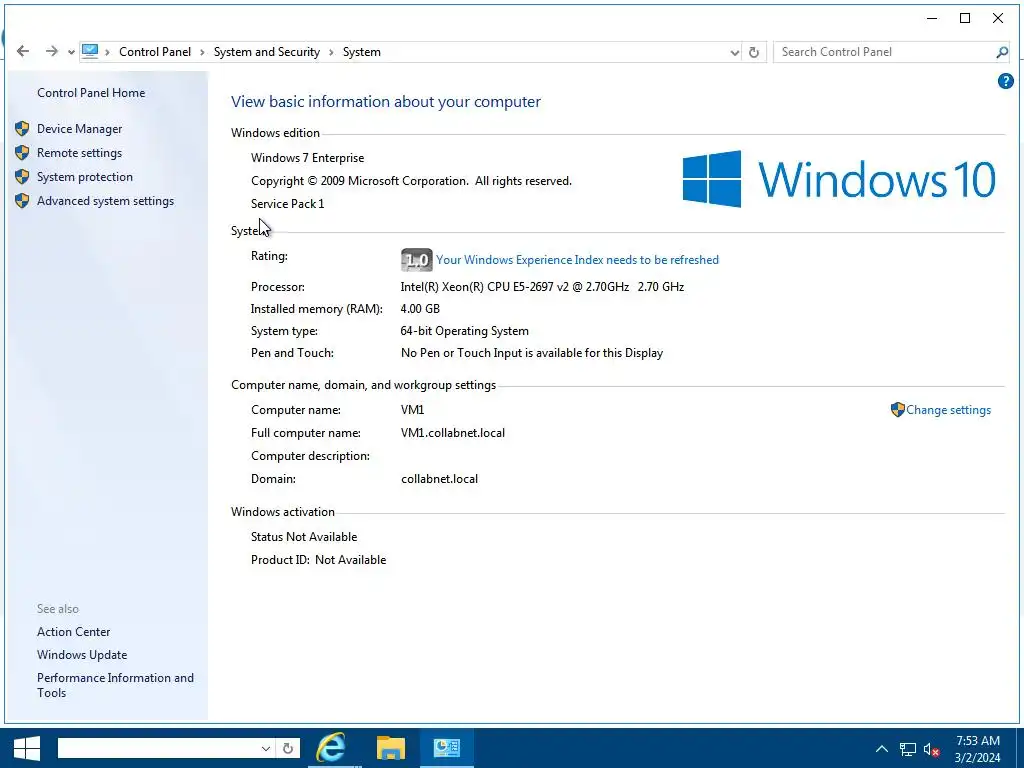The image size is (1024, 768).
Task: Click the search magnifier icon
Action: [1002, 52]
